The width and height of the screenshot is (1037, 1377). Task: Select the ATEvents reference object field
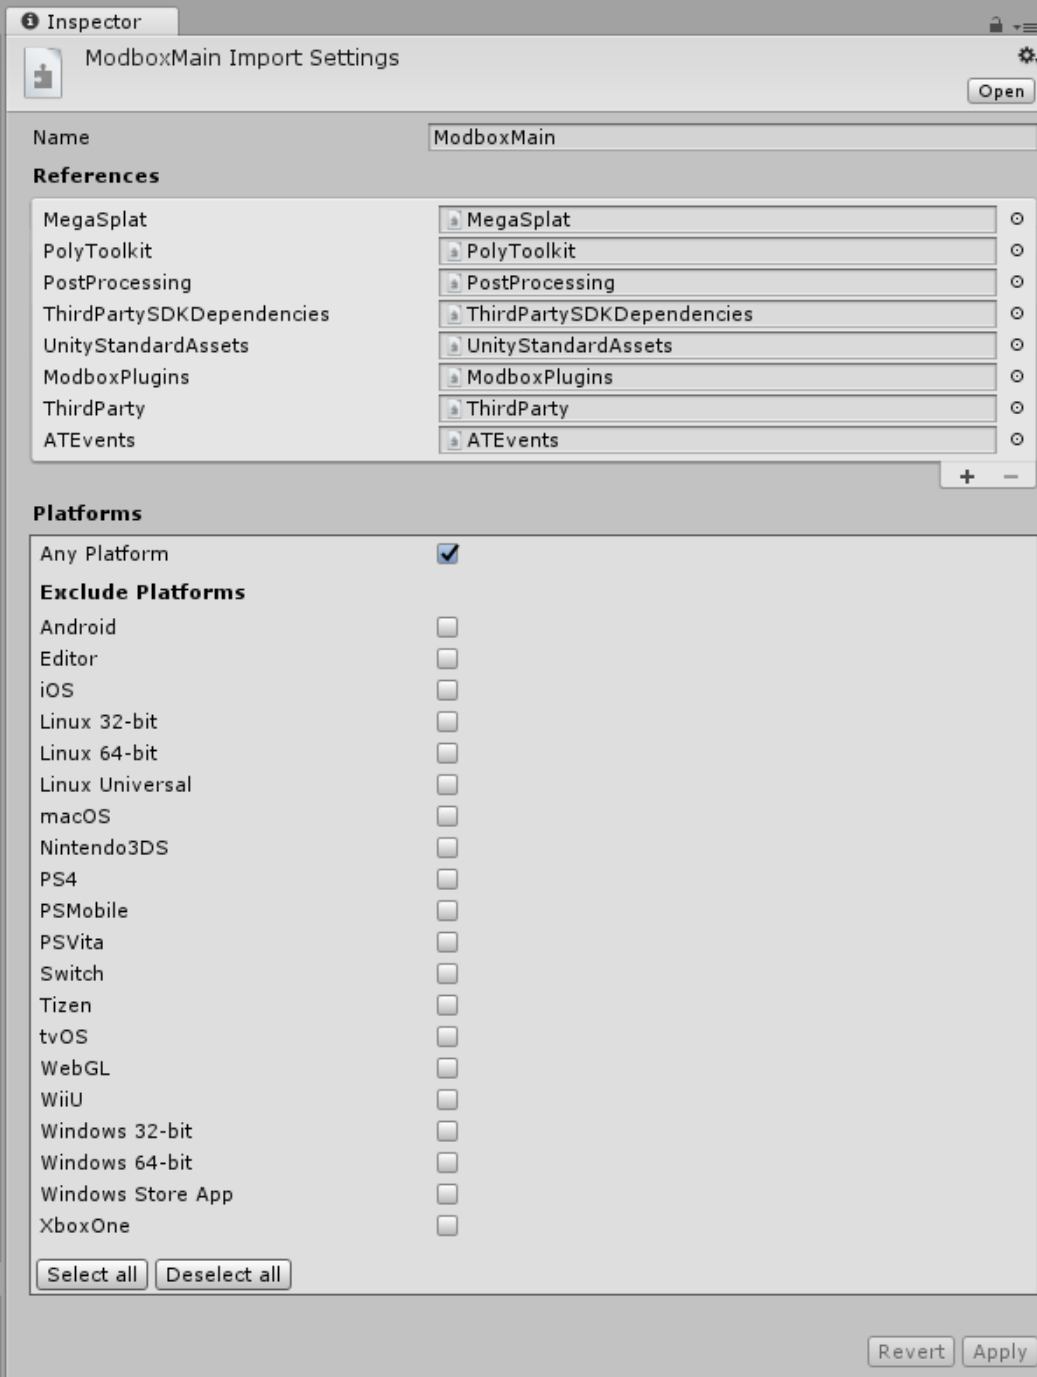[x=717, y=440]
